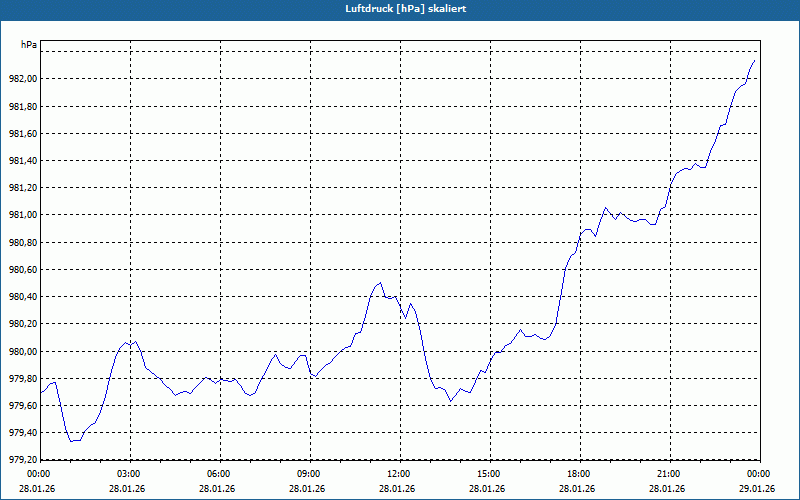
Task: Click the 980,00 y-axis label
Action: pyautogui.click(x=23, y=351)
